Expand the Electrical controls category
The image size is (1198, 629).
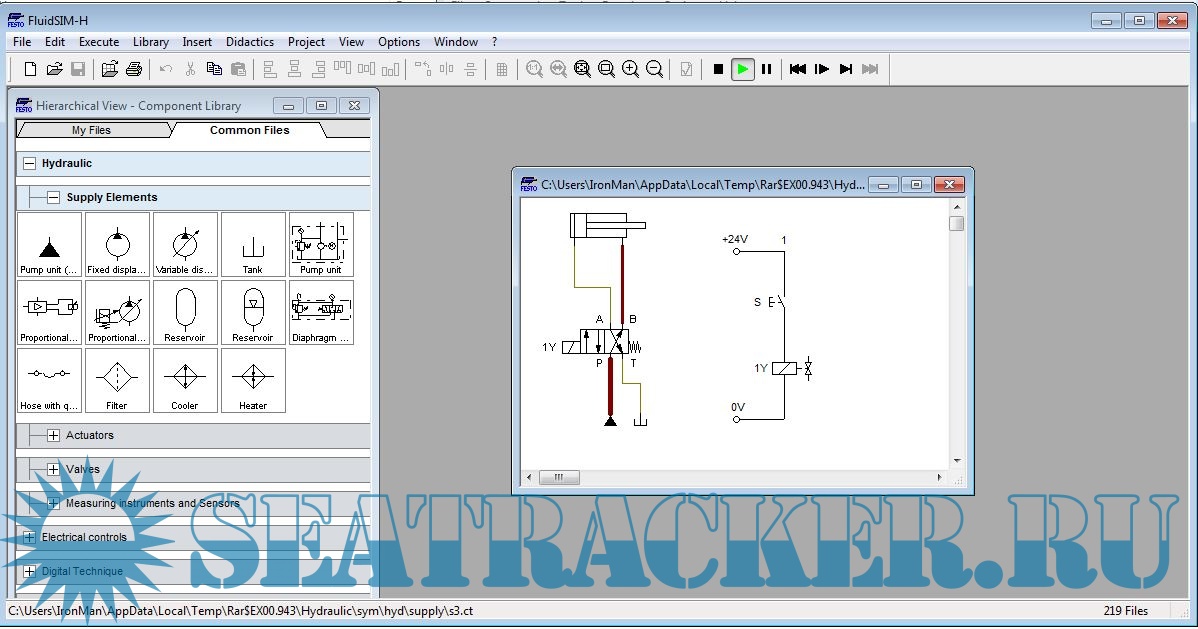[29, 537]
